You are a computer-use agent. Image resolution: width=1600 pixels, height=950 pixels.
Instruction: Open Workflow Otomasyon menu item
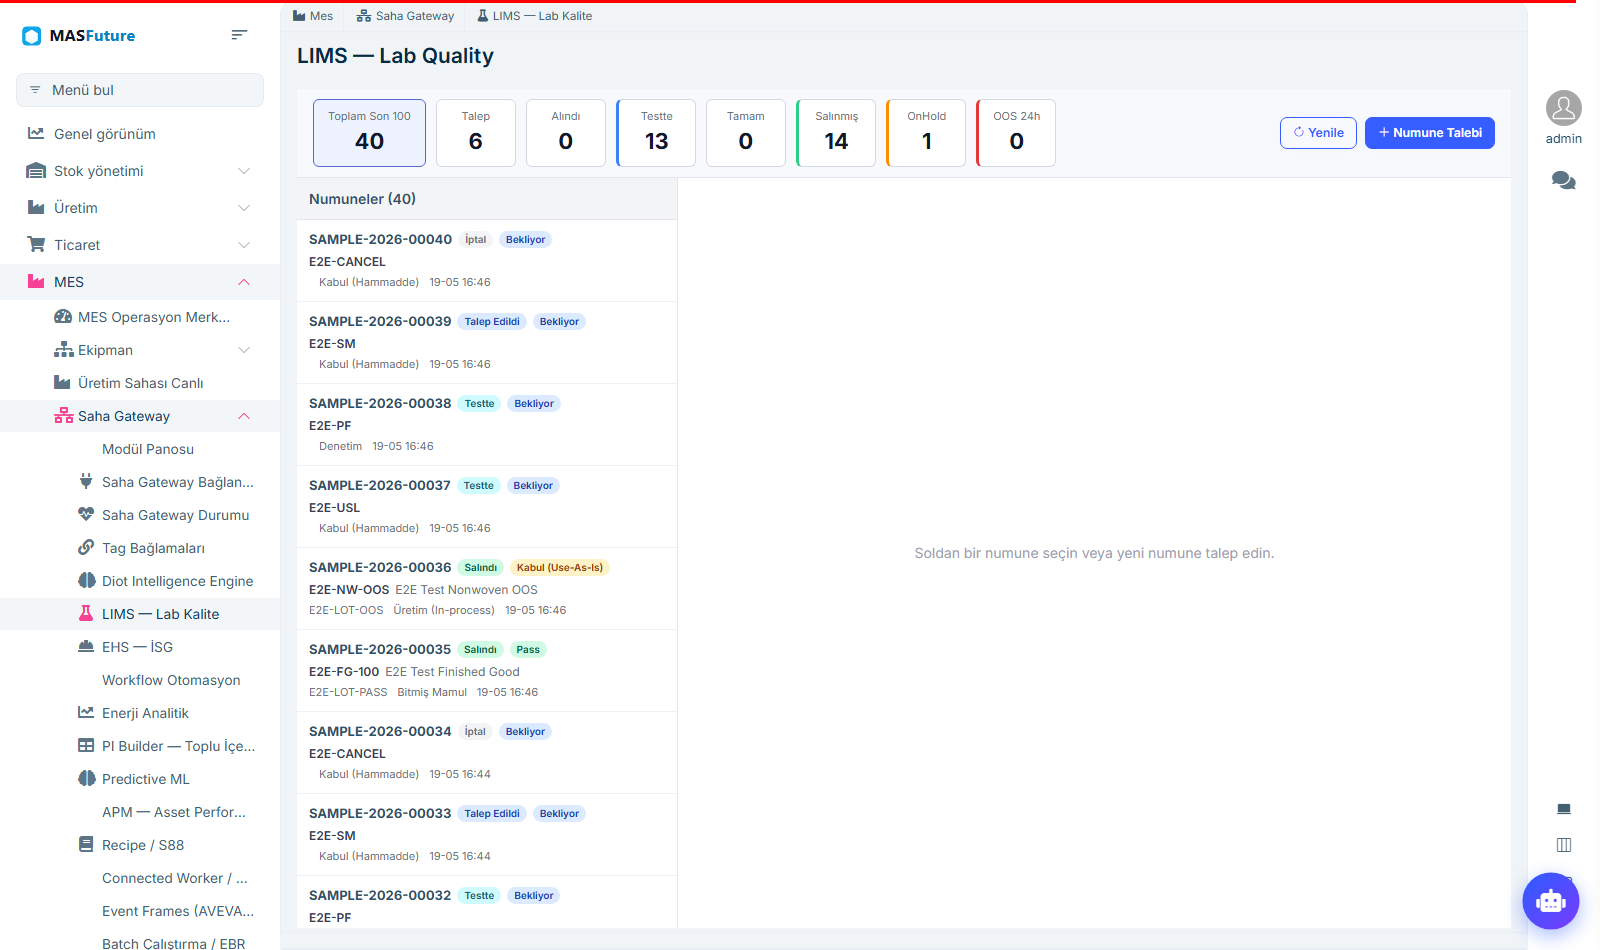tap(171, 680)
